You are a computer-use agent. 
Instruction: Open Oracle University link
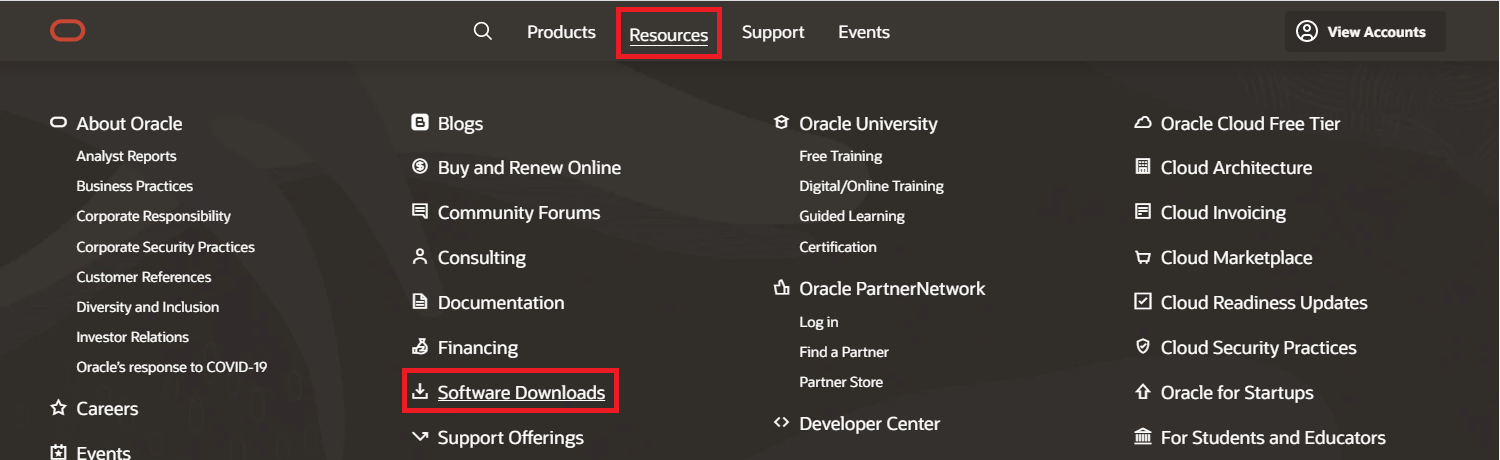[868, 124]
